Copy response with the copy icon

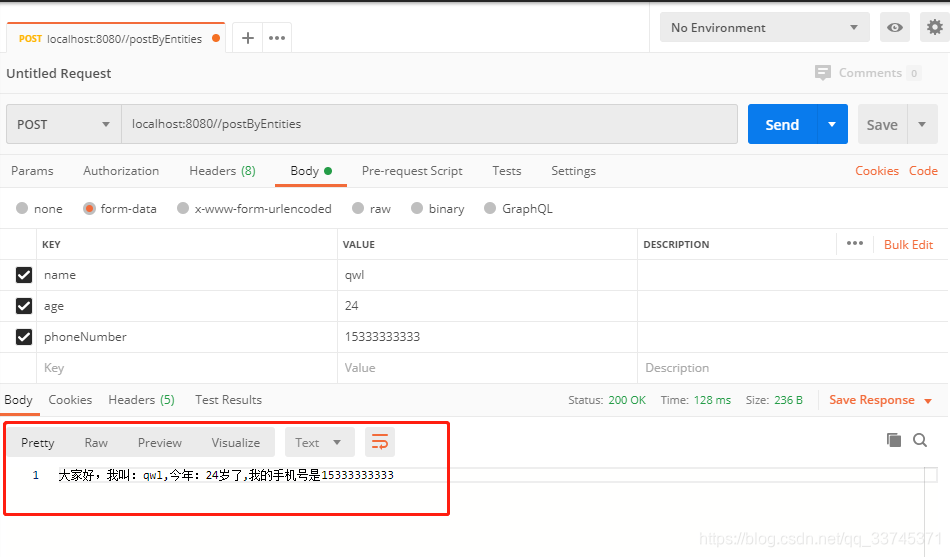[894, 440]
